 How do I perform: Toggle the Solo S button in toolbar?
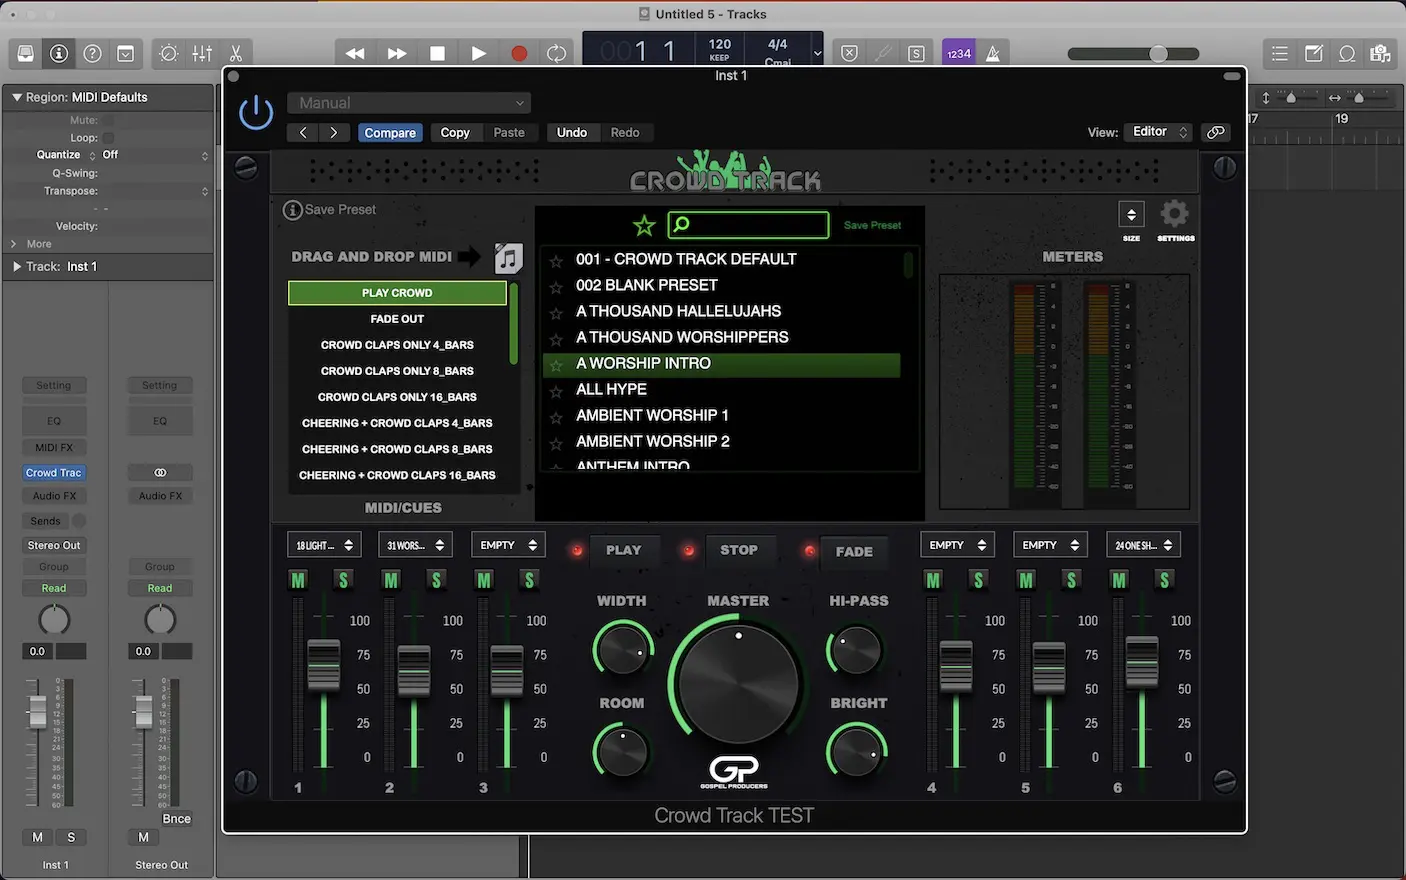pos(916,54)
